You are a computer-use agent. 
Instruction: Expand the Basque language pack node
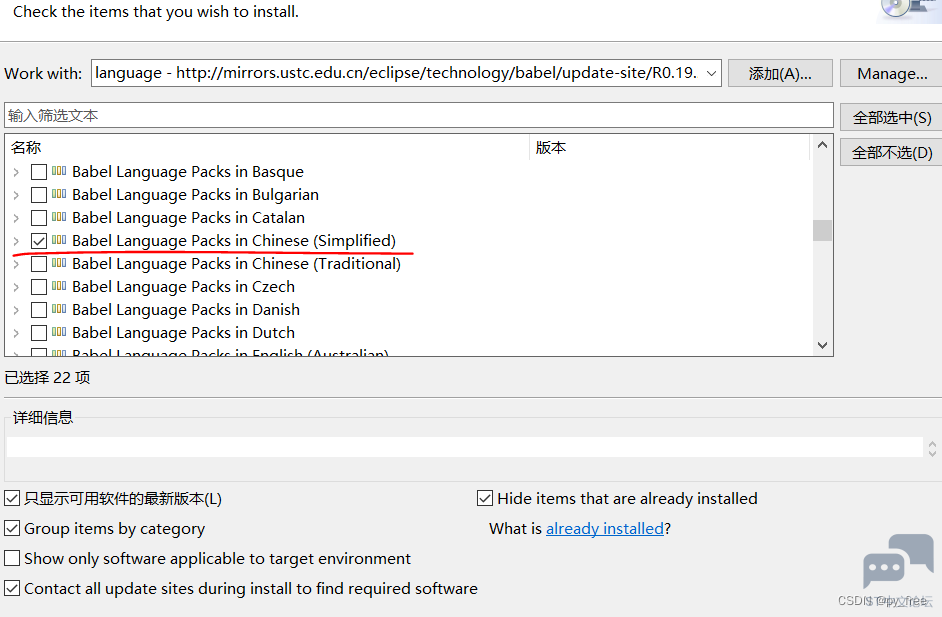pos(16,172)
